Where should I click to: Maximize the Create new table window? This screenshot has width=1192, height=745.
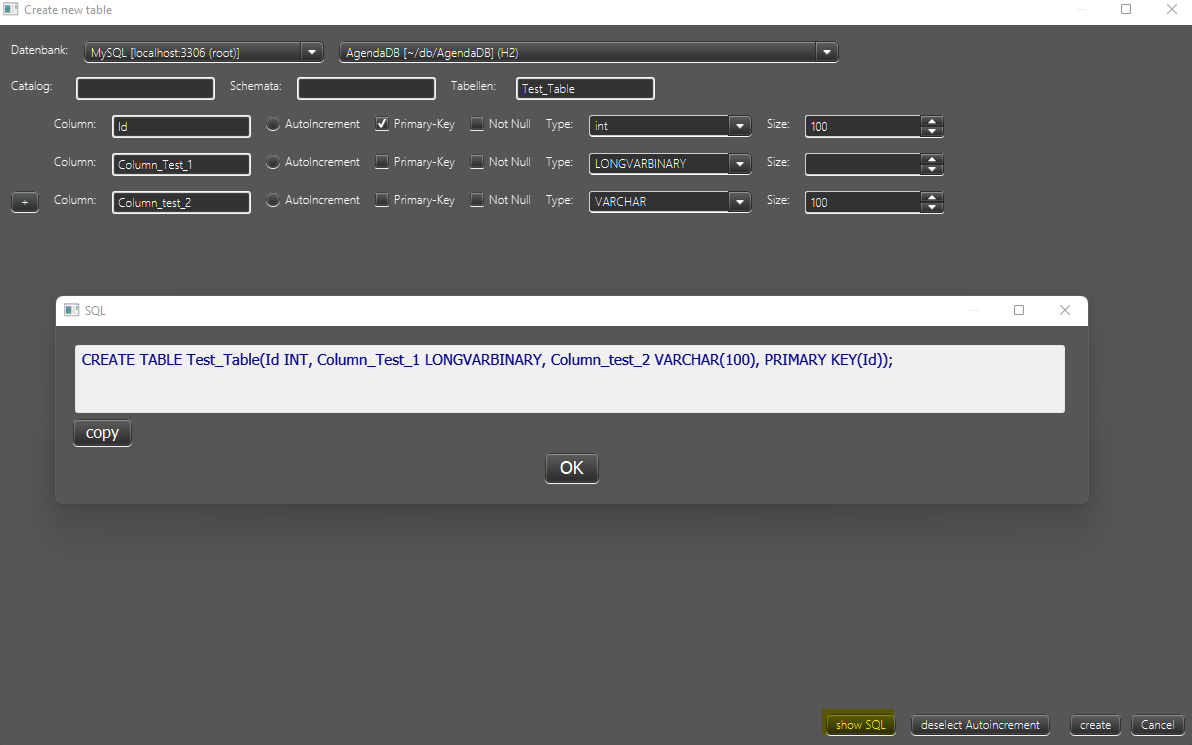pos(1126,9)
